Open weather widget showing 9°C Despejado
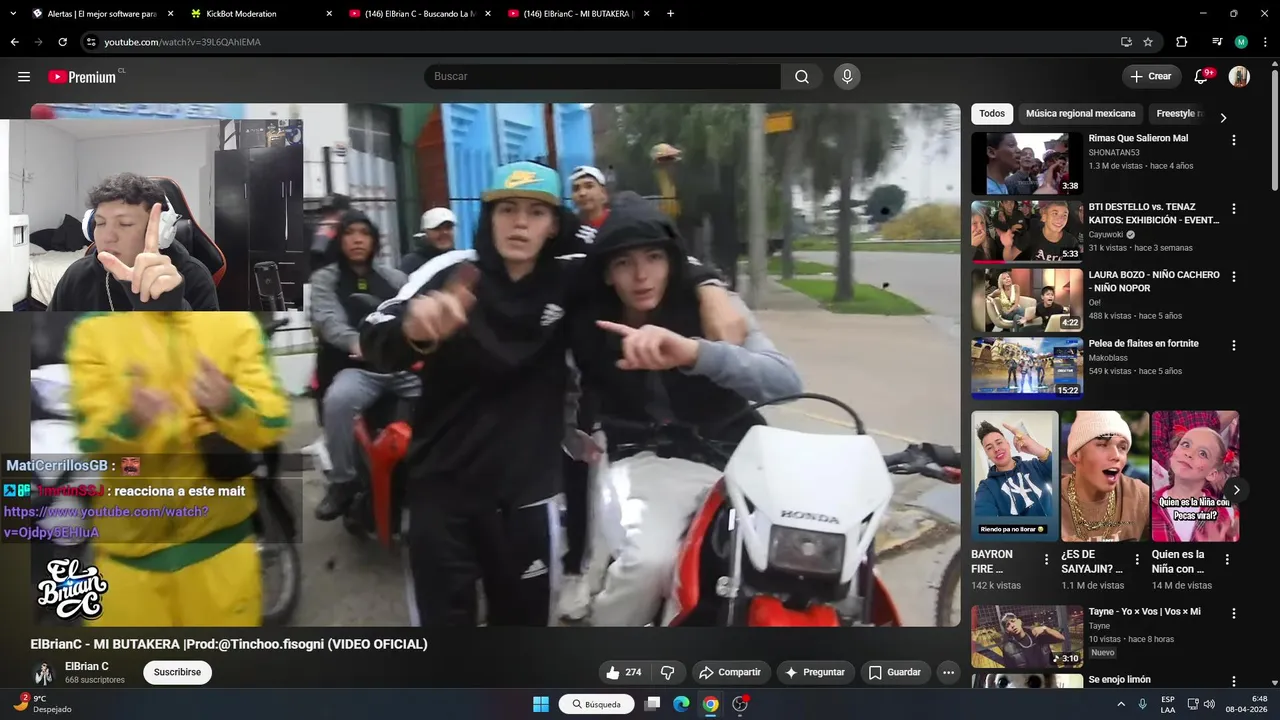 [x=42, y=704]
